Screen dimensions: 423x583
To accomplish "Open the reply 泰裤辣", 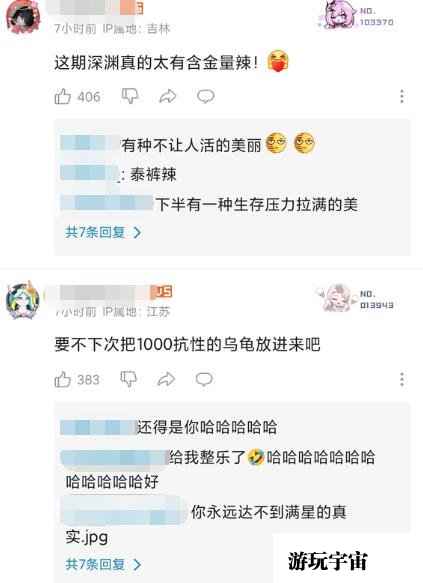I will pos(153,174).
